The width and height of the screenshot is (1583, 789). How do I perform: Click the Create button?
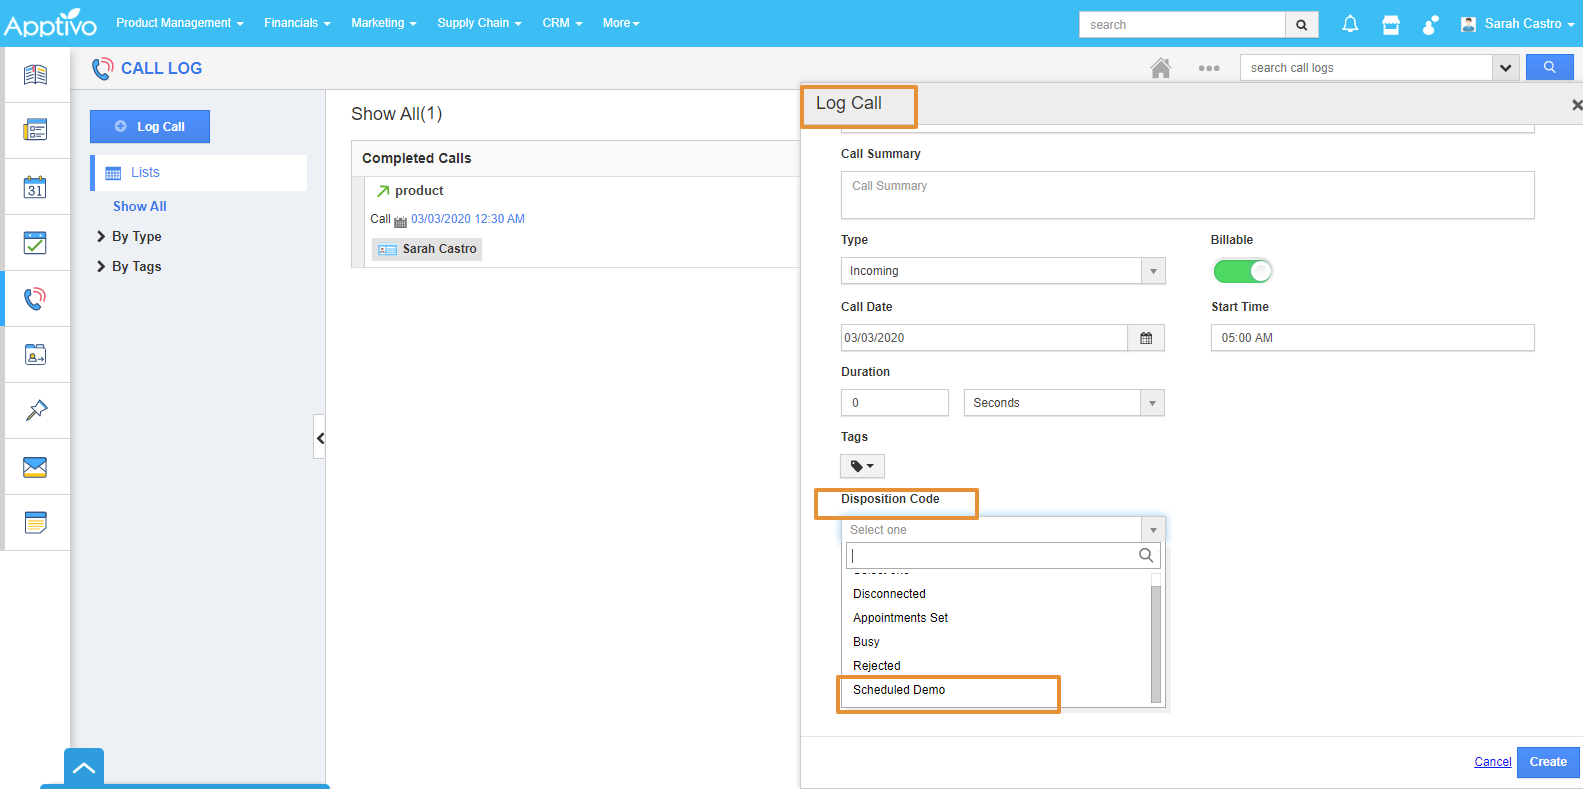tap(1548, 762)
